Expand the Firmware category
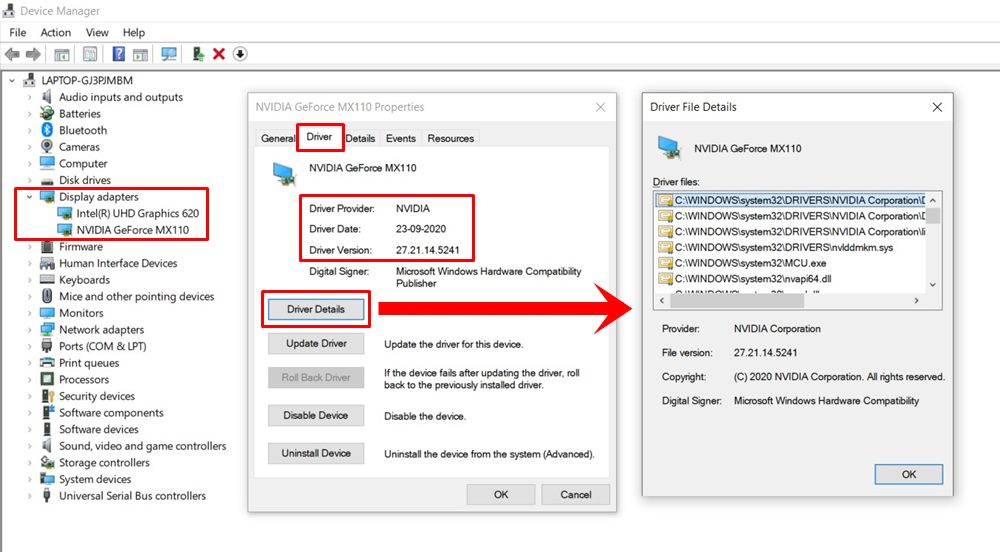The height and width of the screenshot is (552, 1000). 29,246
